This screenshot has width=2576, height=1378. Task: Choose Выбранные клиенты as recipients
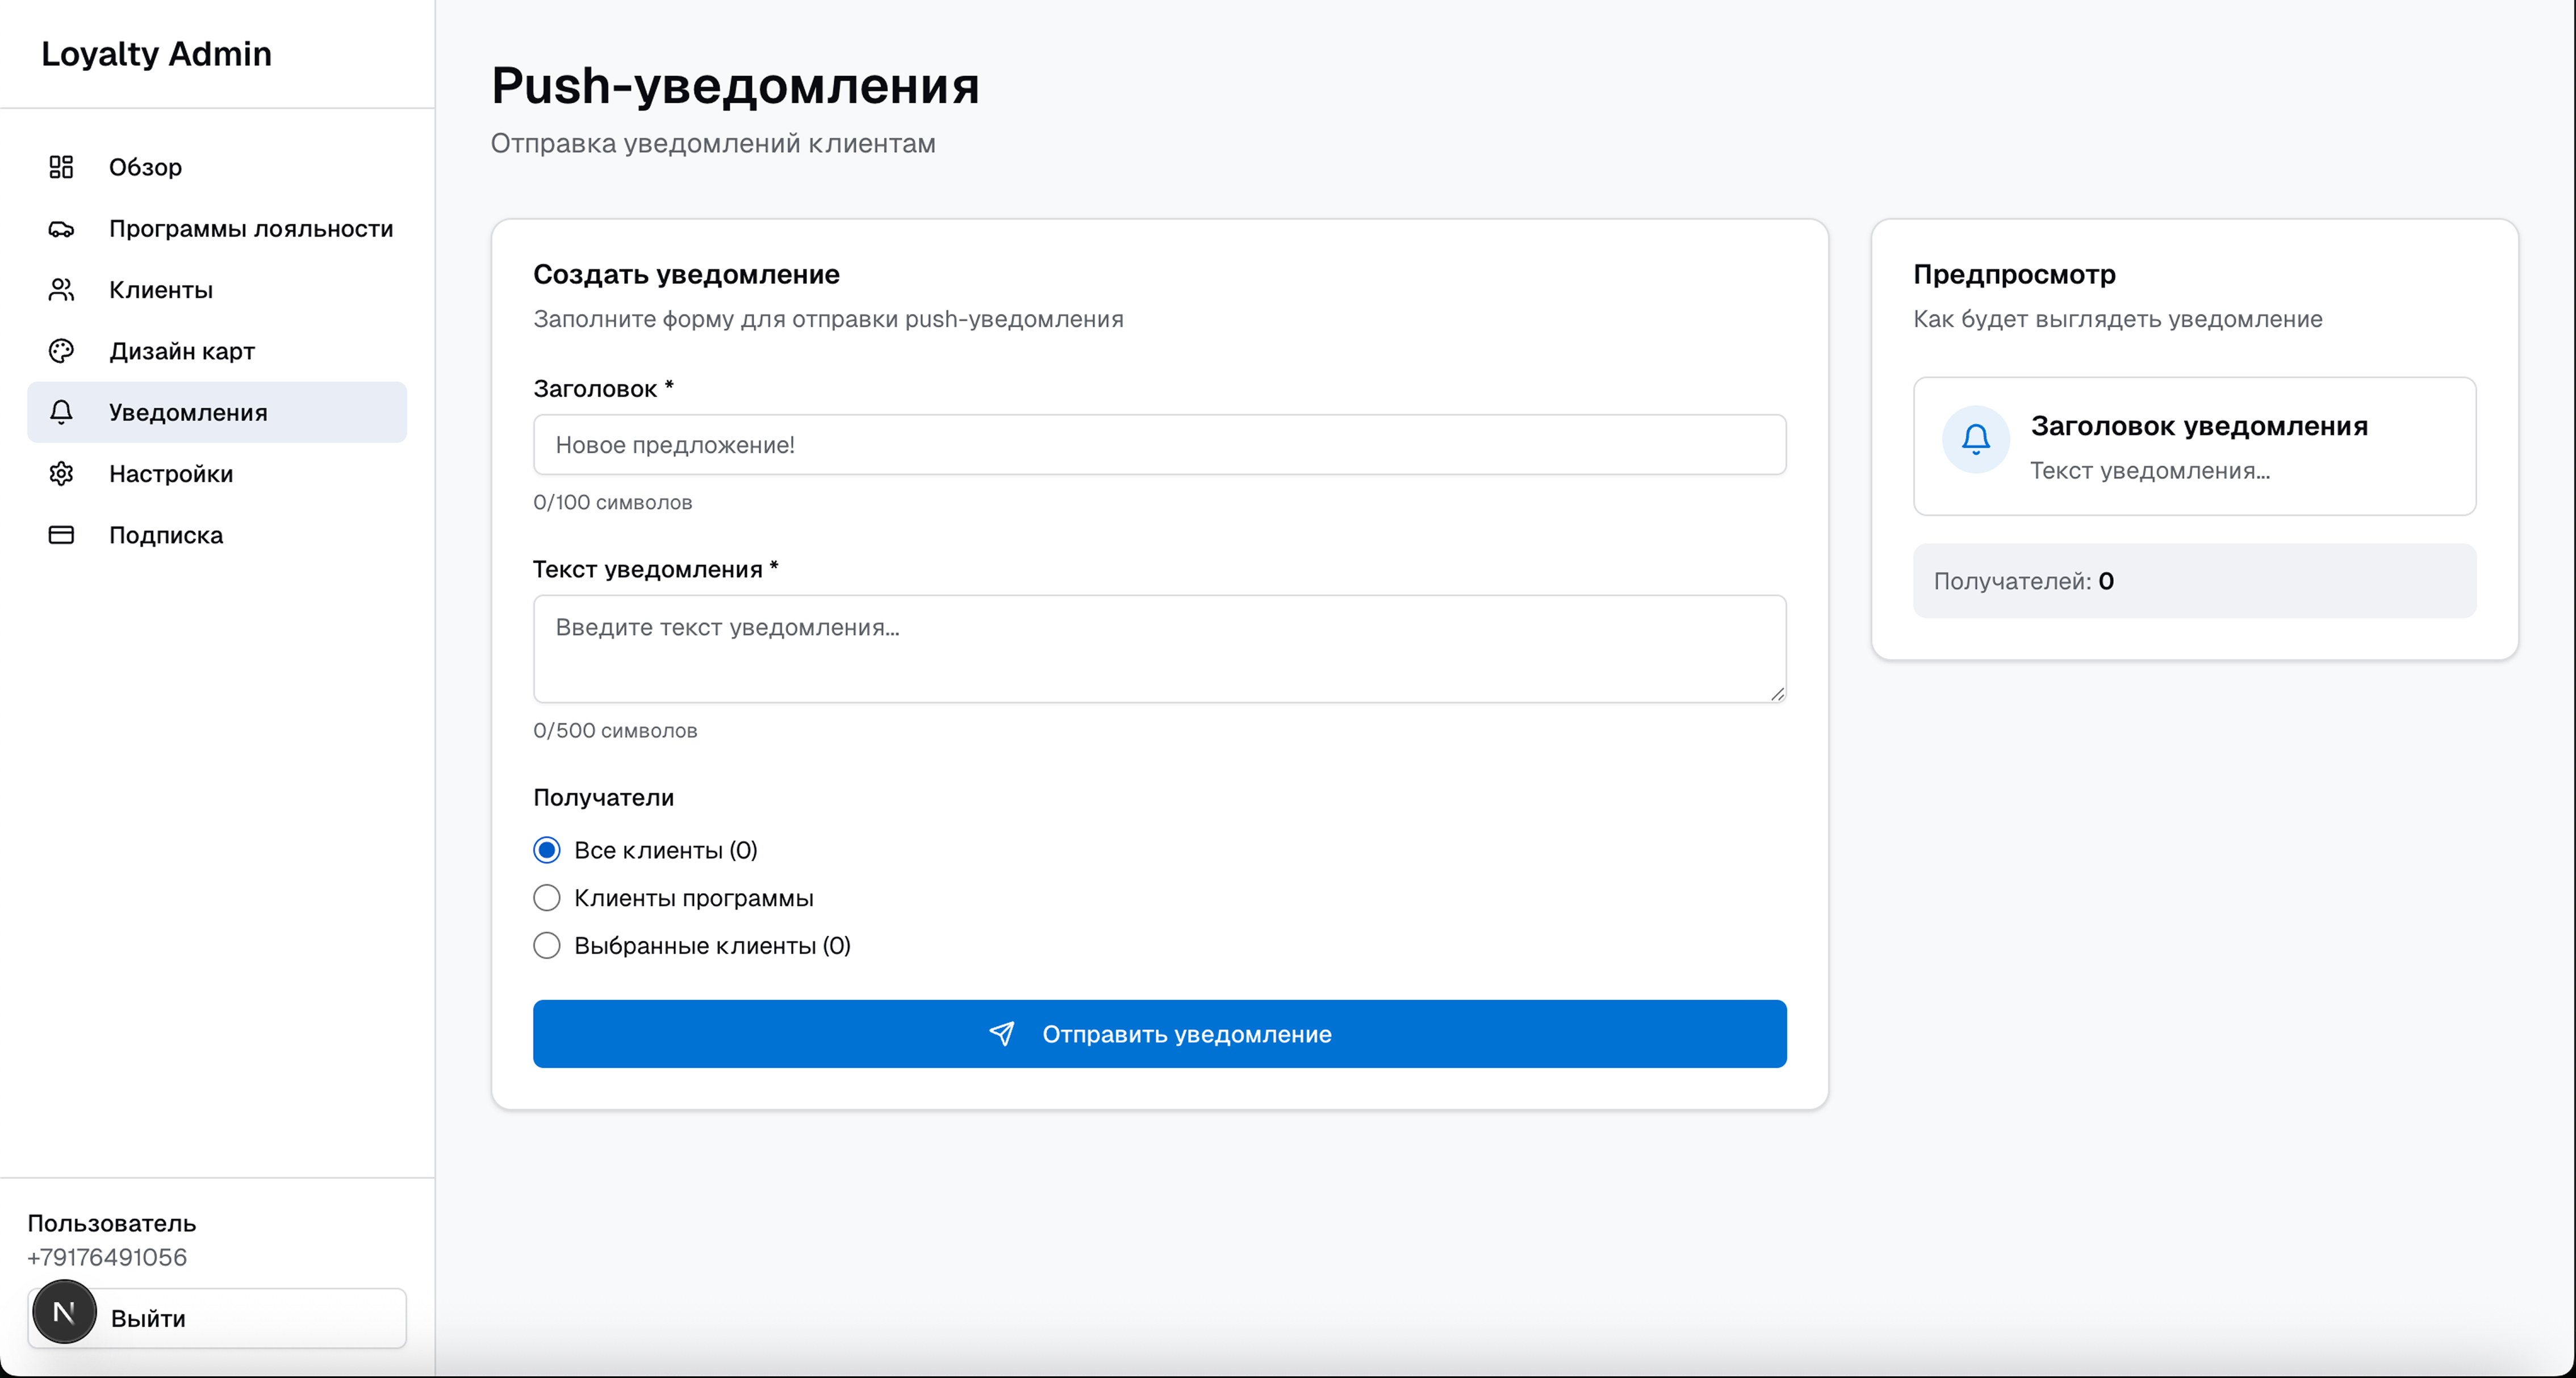pos(547,945)
